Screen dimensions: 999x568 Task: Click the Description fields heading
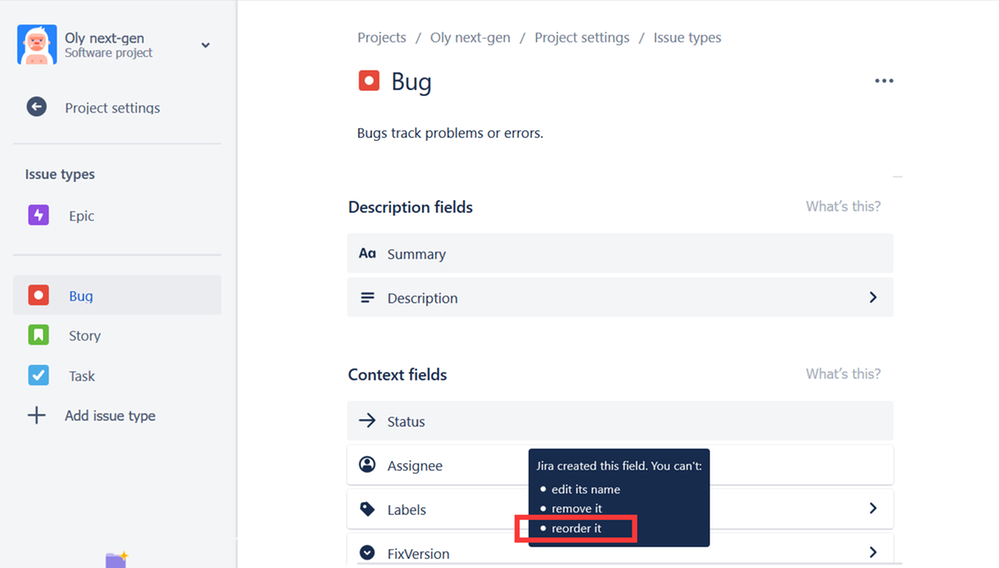(410, 207)
